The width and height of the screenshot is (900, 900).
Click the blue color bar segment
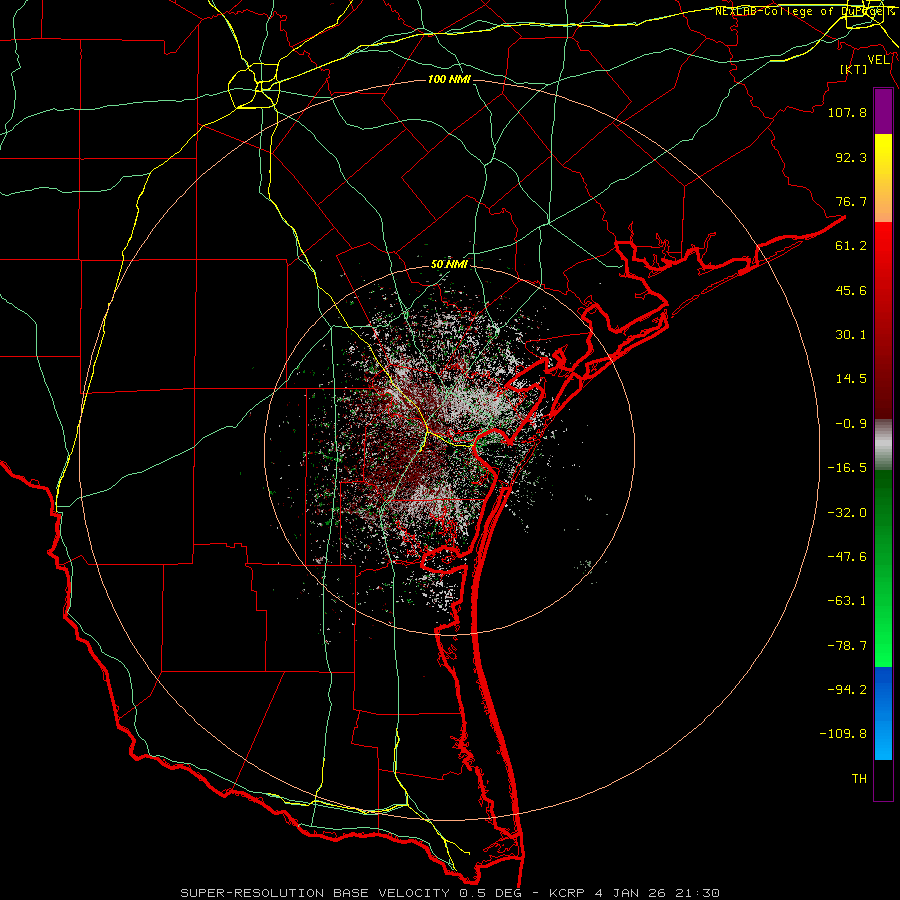(883, 713)
